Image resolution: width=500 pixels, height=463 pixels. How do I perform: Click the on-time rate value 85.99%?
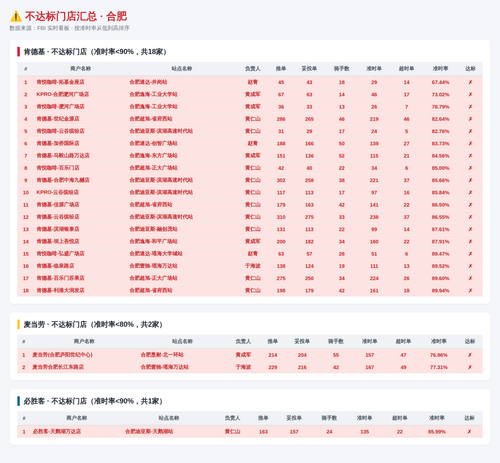point(437,431)
